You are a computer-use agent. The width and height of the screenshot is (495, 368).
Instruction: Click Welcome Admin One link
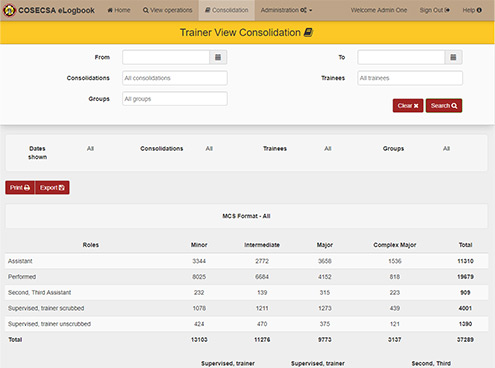coord(379,10)
